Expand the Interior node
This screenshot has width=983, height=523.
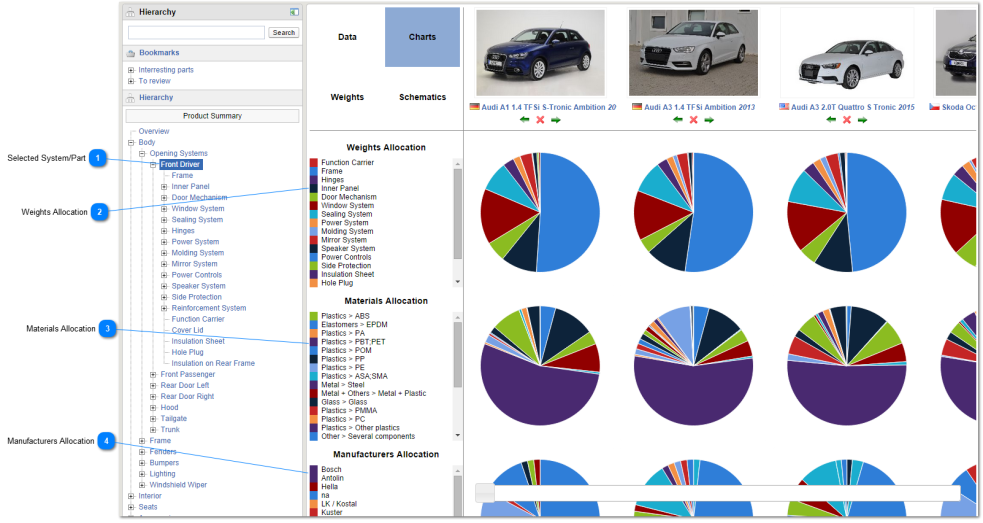(131, 496)
